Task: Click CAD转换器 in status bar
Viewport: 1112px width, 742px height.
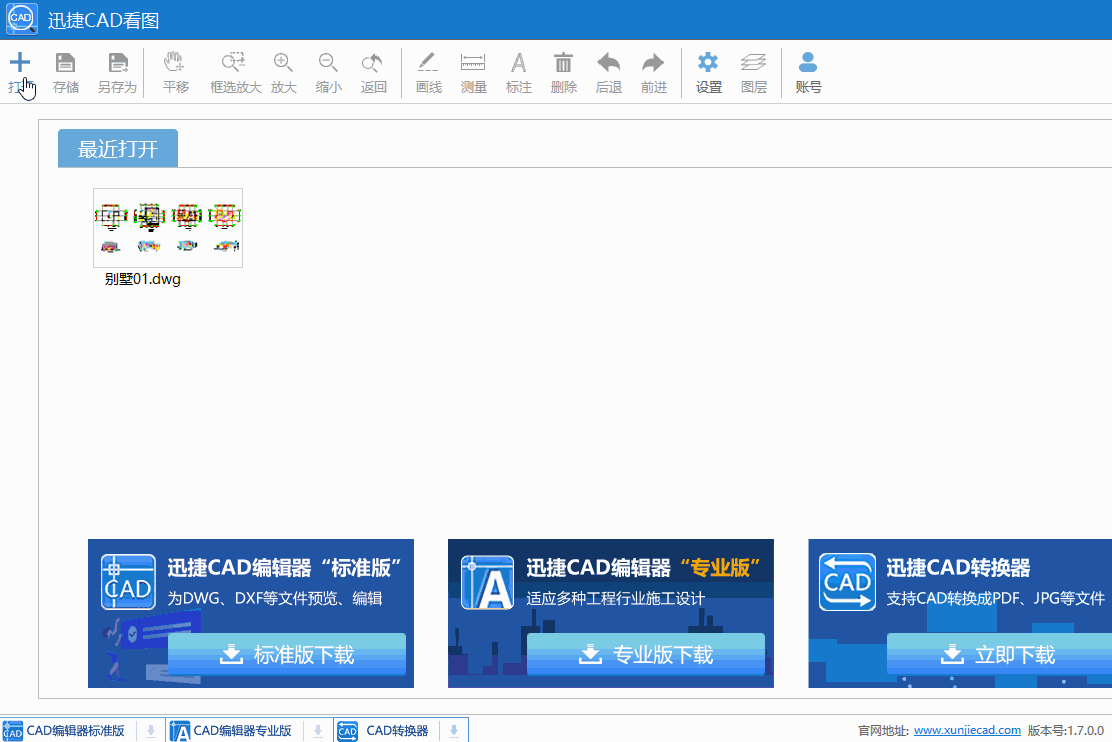Action: click(397, 731)
